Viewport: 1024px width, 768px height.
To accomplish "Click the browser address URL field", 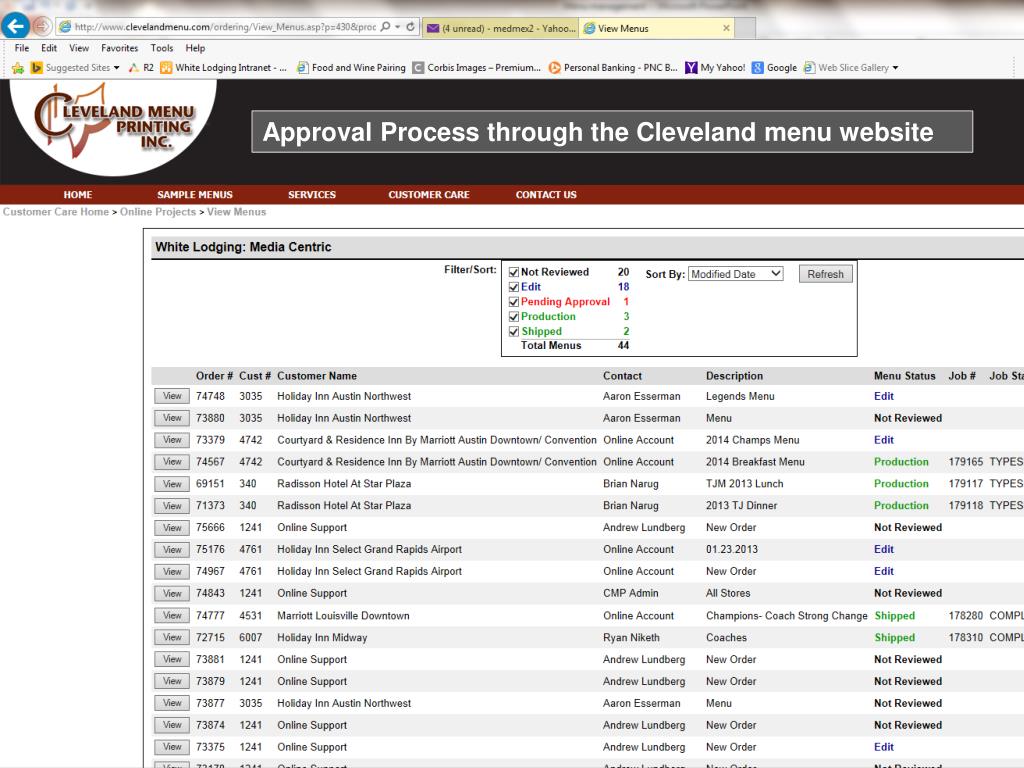I will click(x=225, y=27).
